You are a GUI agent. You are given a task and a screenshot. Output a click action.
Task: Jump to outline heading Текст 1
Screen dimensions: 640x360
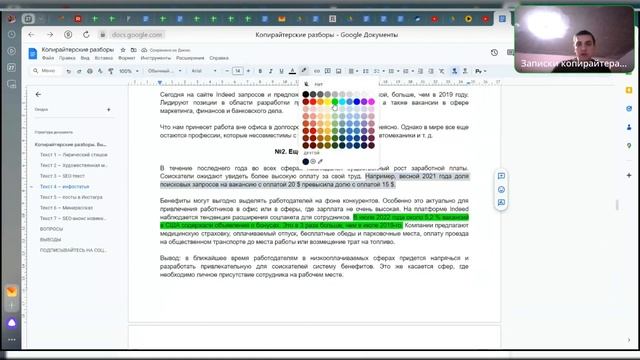(74, 155)
